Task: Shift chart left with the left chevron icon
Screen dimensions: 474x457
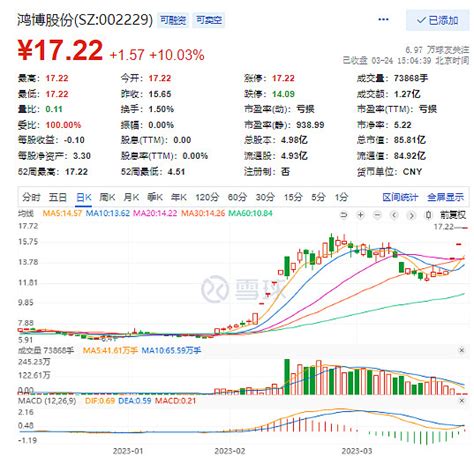Action: click(x=394, y=215)
